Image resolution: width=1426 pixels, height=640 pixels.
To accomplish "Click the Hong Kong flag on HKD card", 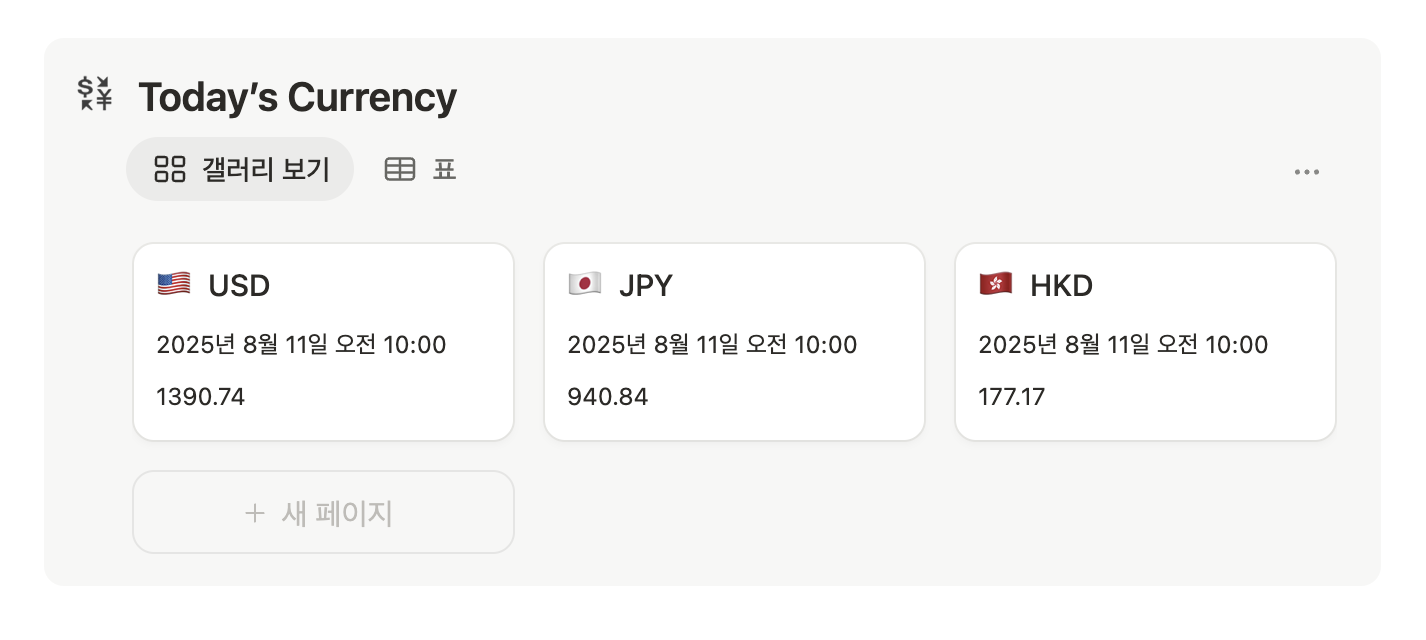I will click(996, 285).
